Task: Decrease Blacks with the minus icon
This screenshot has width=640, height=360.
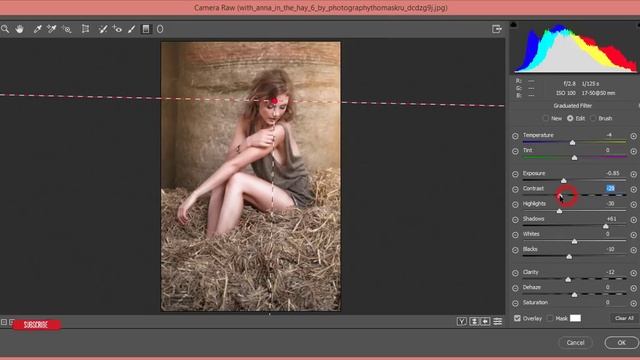Action: point(515,250)
